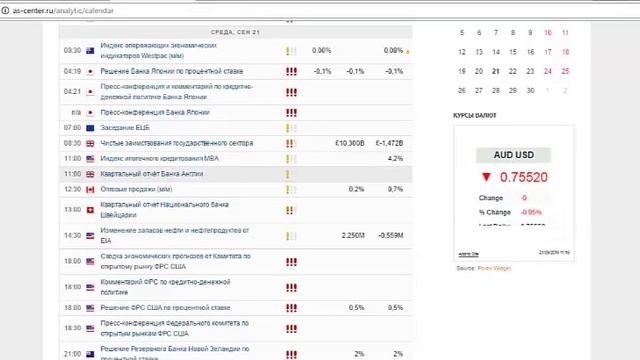Click Switzerland flag on the 13:00 row
640x360 pixels.
point(90,210)
